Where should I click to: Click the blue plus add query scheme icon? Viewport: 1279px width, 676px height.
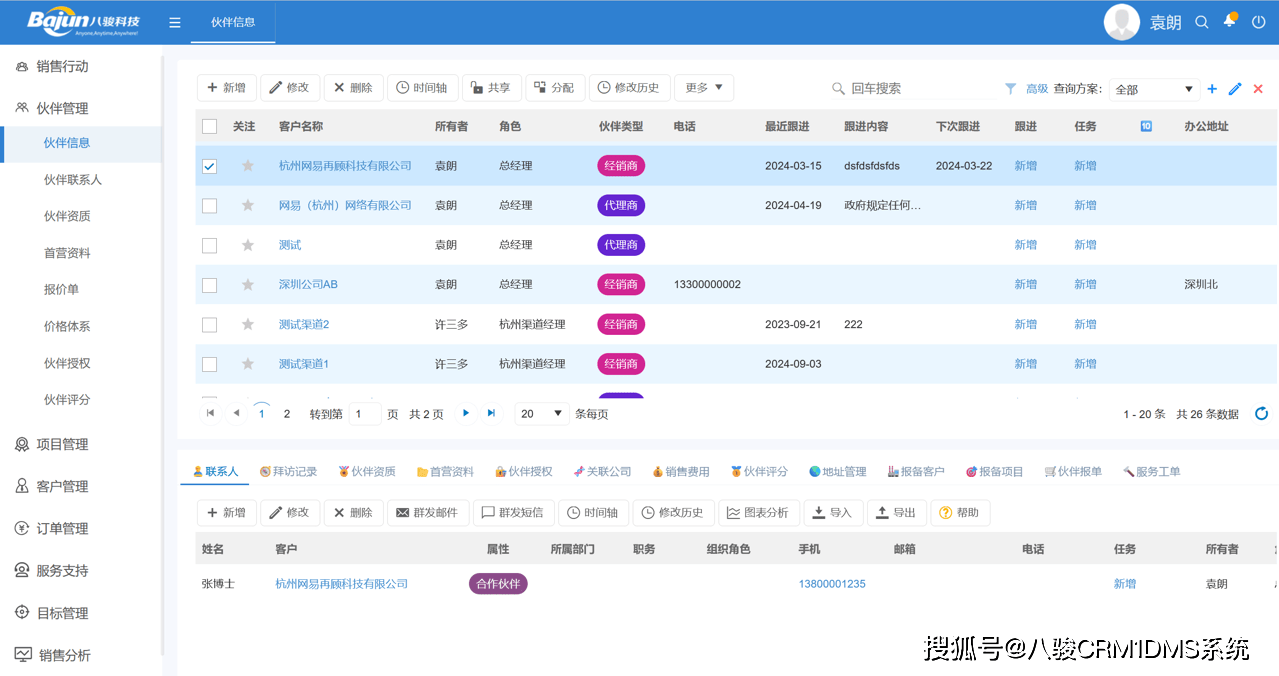(x=1212, y=89)
